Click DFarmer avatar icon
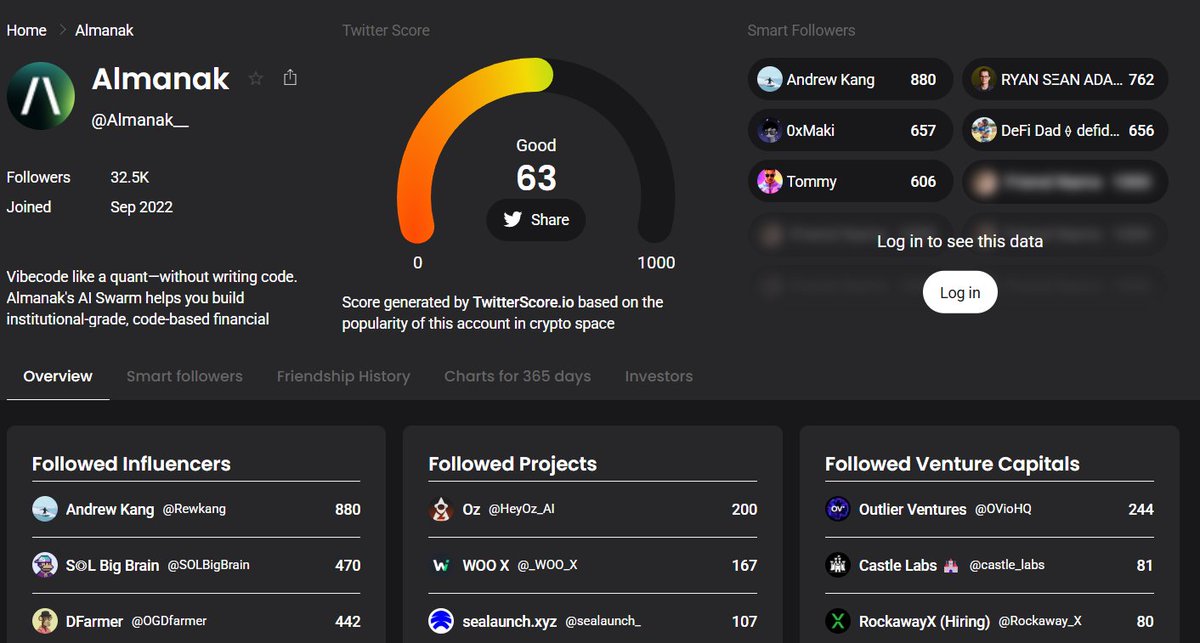 [x=45, y=621]
